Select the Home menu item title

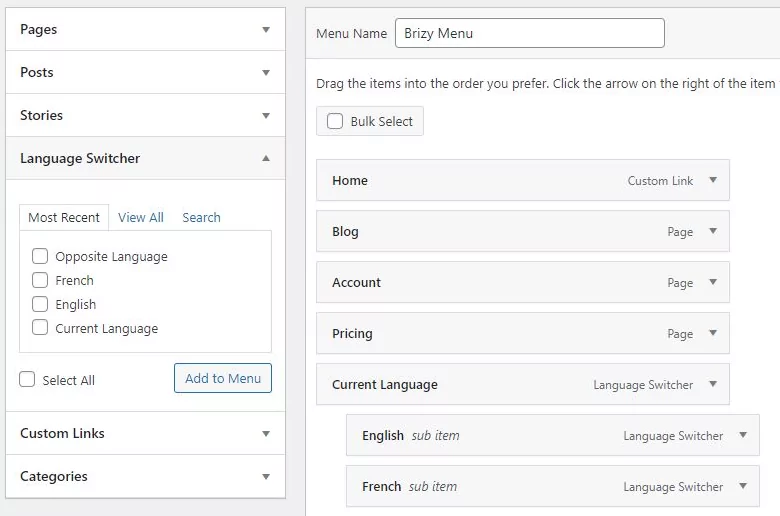(350, 181)
